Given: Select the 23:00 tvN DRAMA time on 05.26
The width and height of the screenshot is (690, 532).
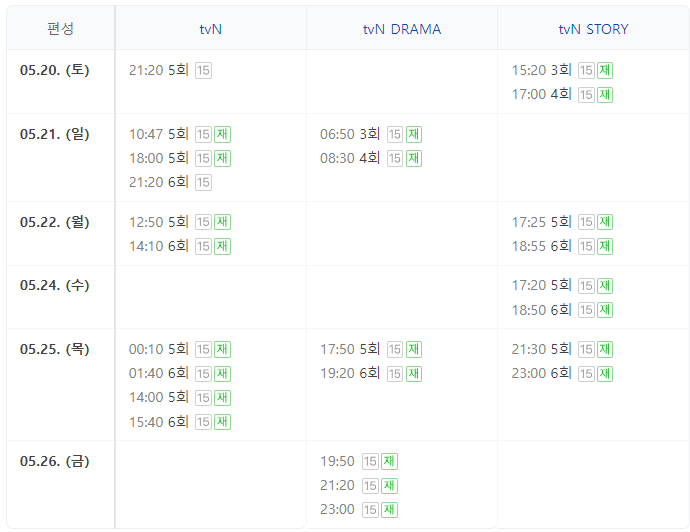Looking at the screenshot, I should 338,509.
